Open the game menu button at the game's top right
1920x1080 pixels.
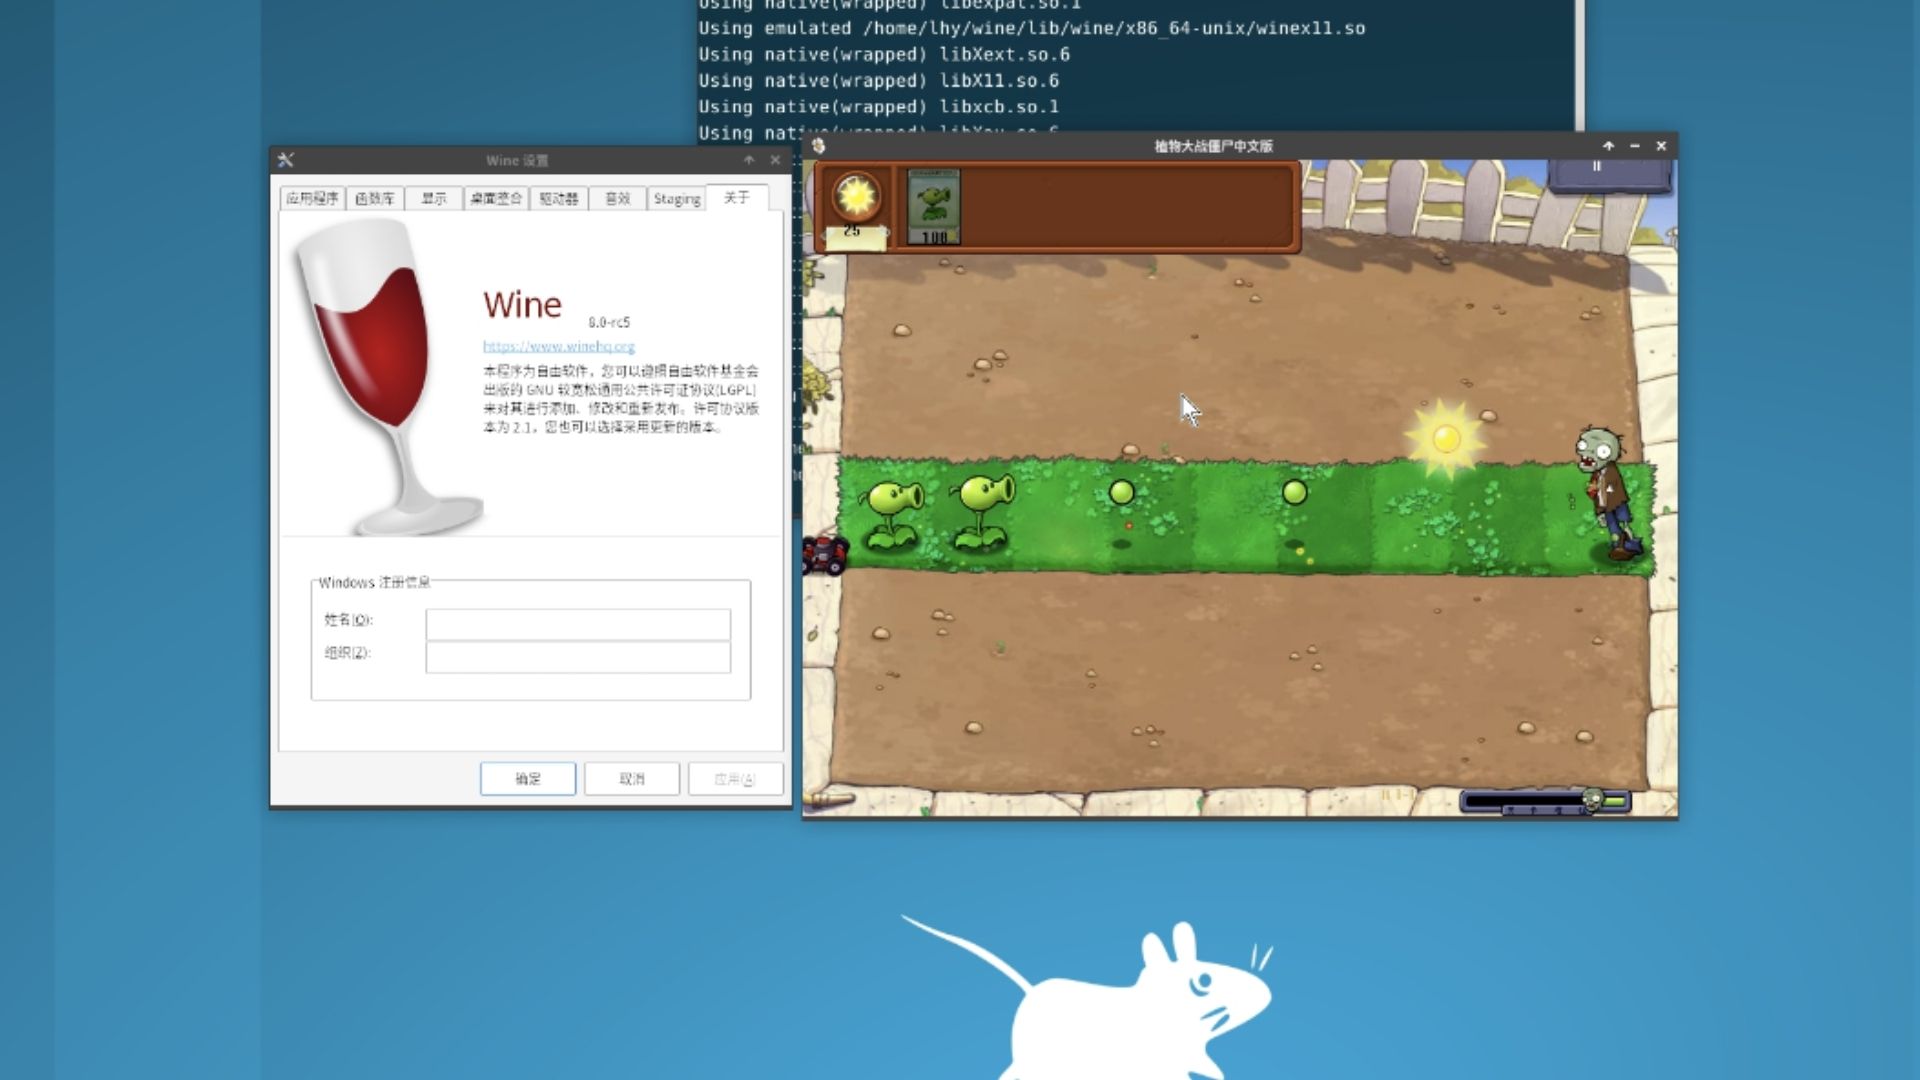tap(1609, 174)
